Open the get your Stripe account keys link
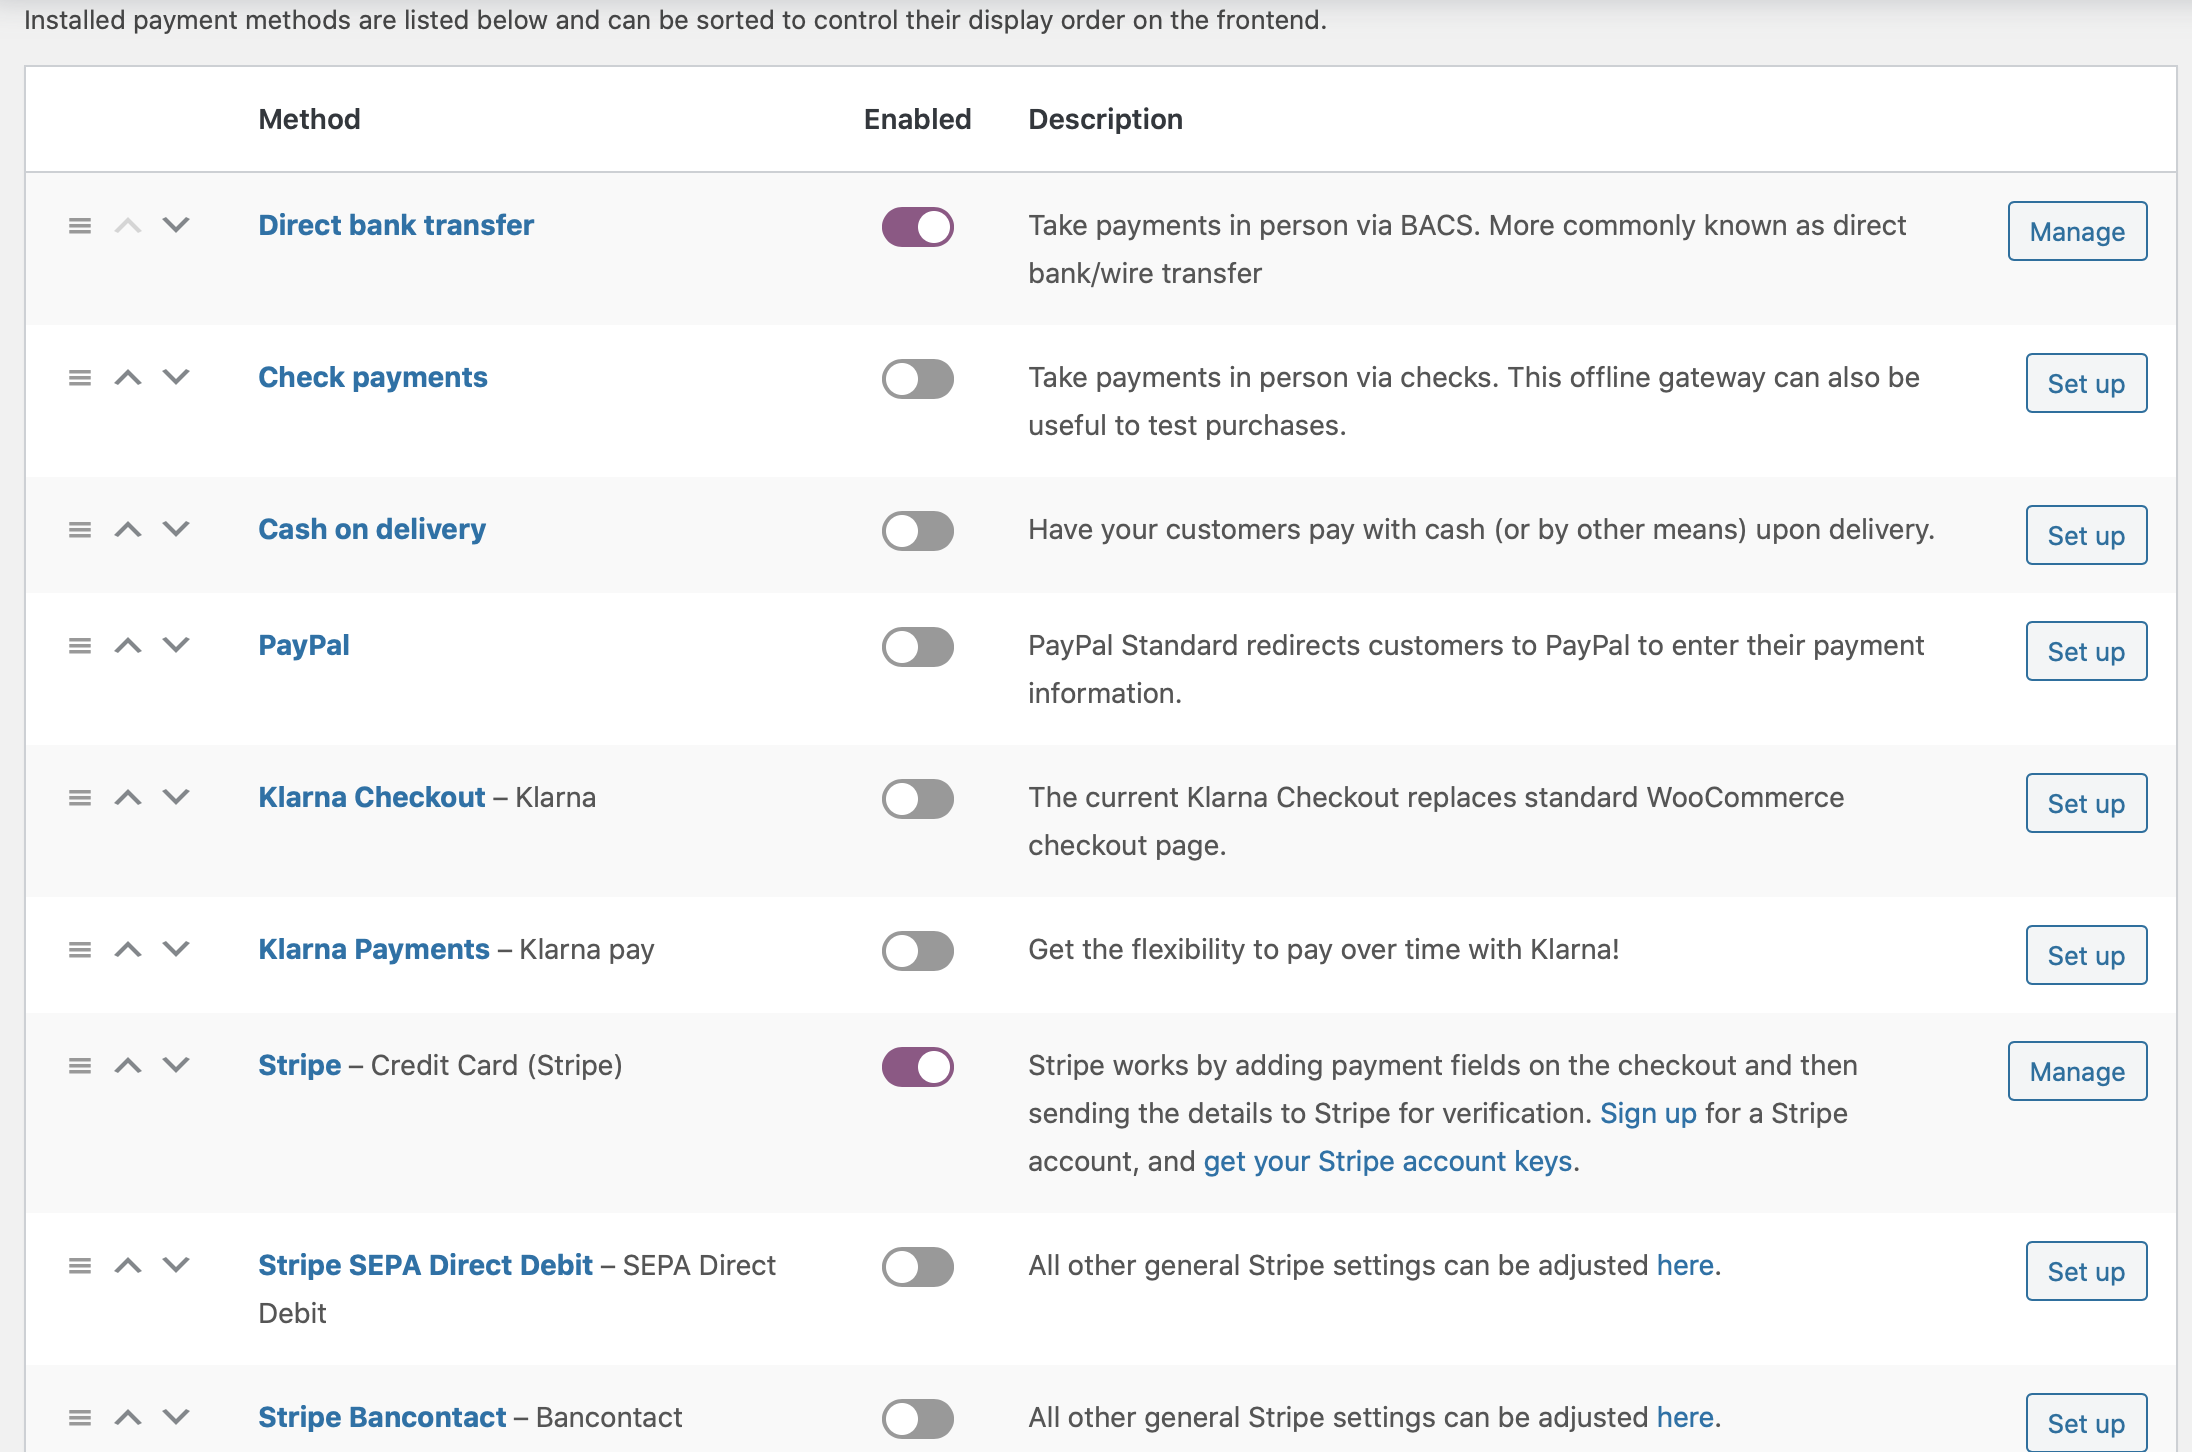2192x1452 pixels. 1388,1161
